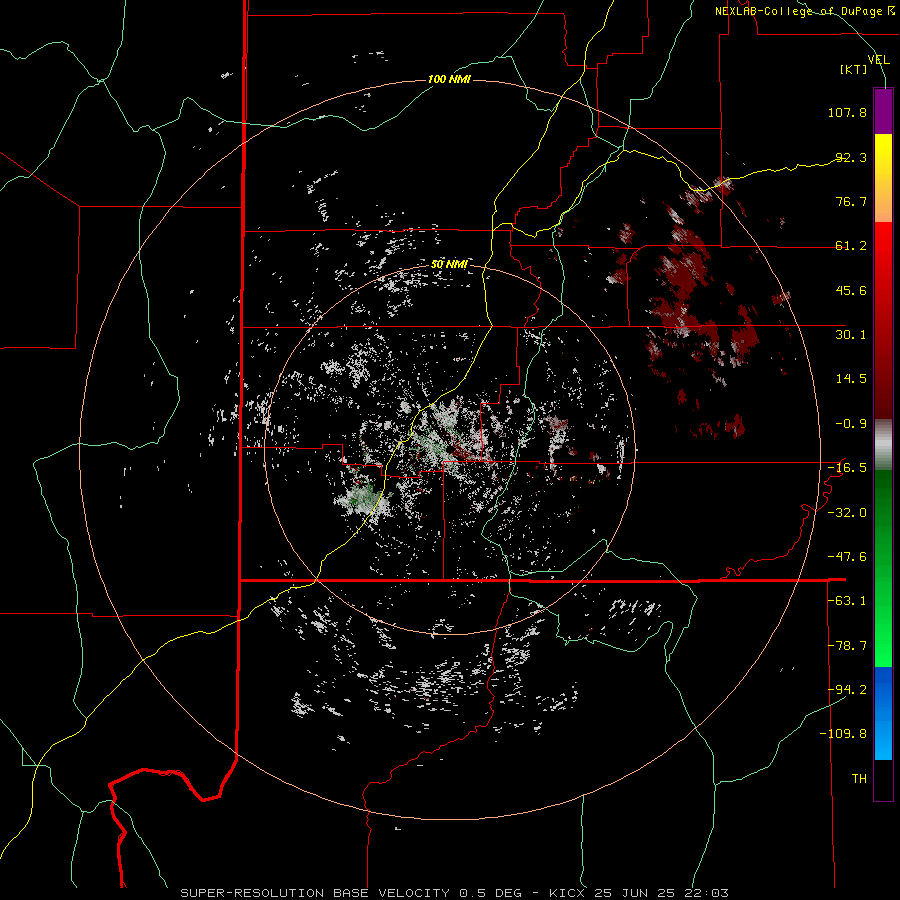Image resolution: width=900 pixels, height=900 pixels.
Task: Click the 50 NMI range ring label
Action: tap(449, 264)
